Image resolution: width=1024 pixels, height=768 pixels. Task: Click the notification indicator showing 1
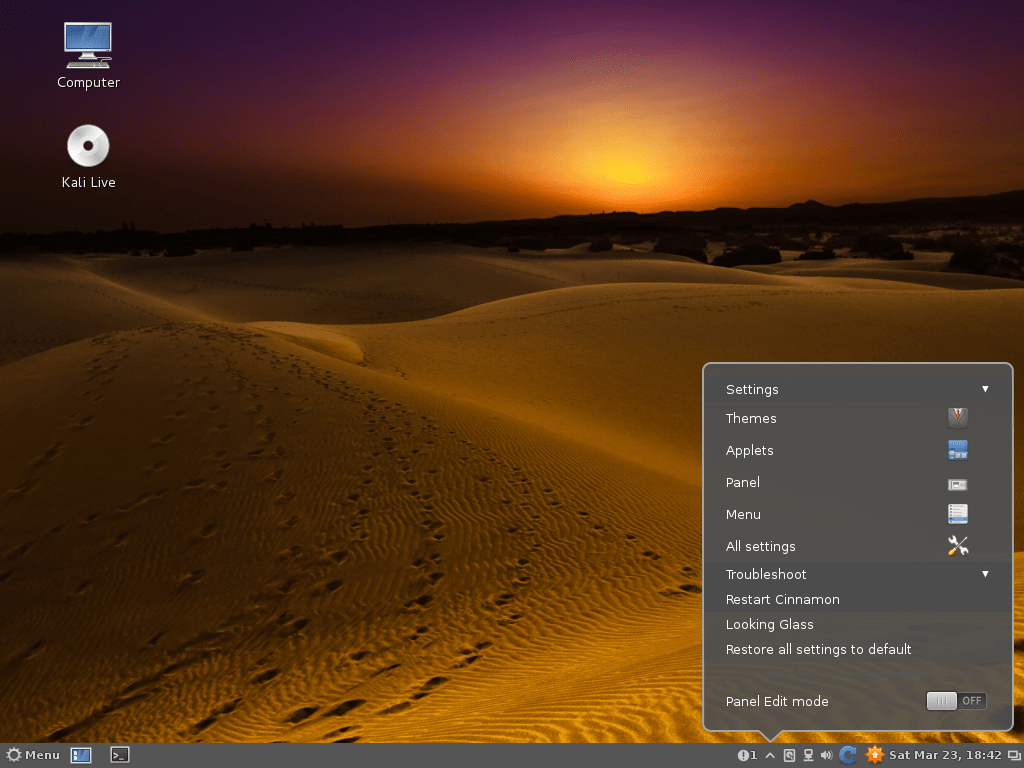[747, 755]
